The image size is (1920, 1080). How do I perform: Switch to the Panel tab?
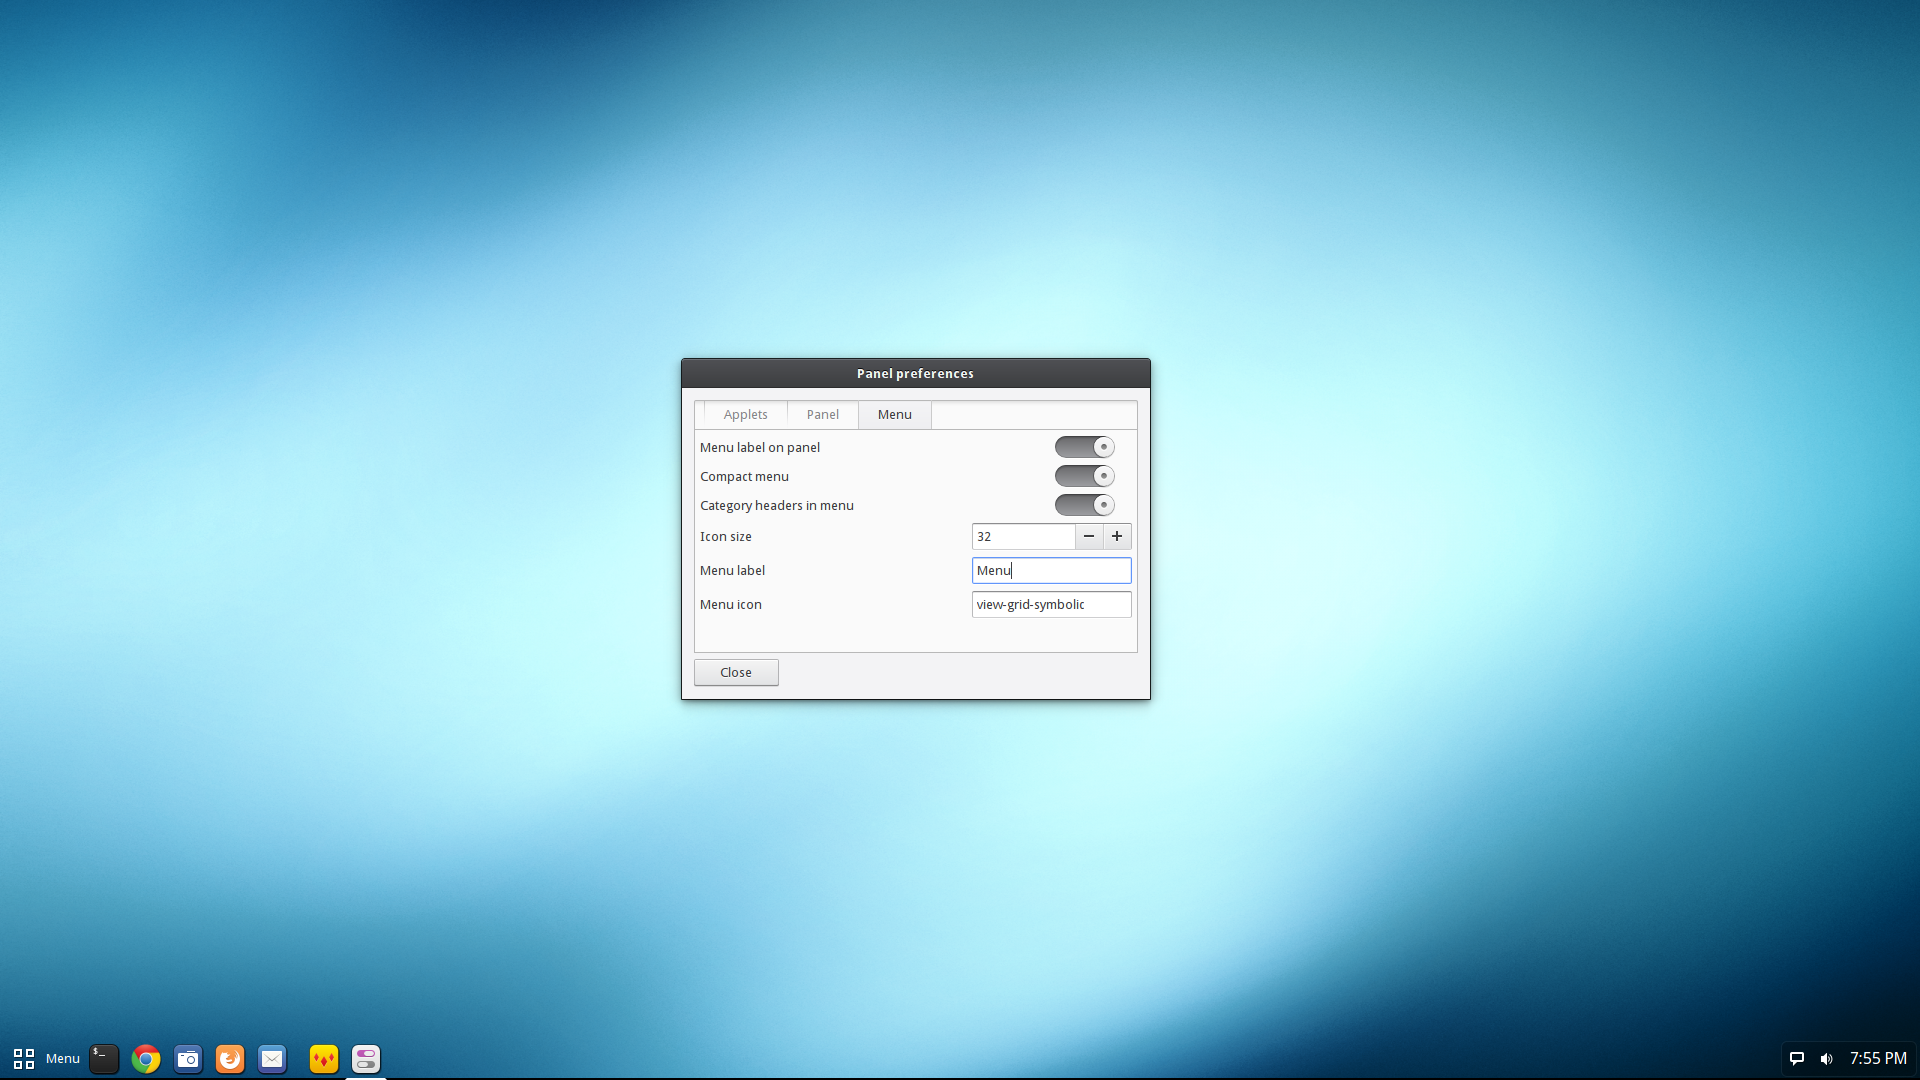[x=822, y=414]
